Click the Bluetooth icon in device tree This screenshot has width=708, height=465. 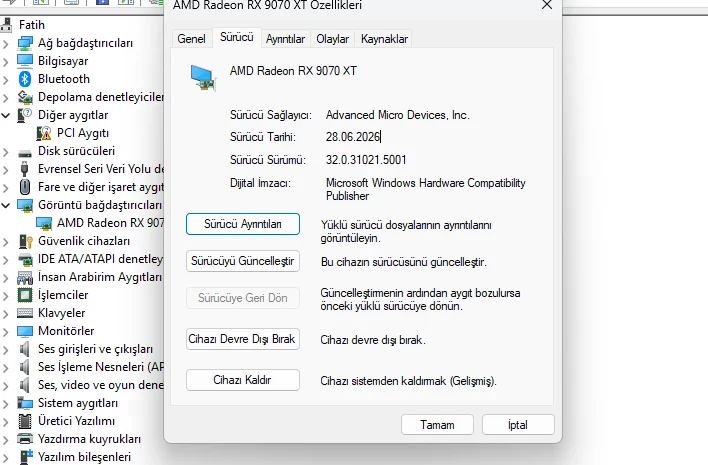[x=25, y=79]
